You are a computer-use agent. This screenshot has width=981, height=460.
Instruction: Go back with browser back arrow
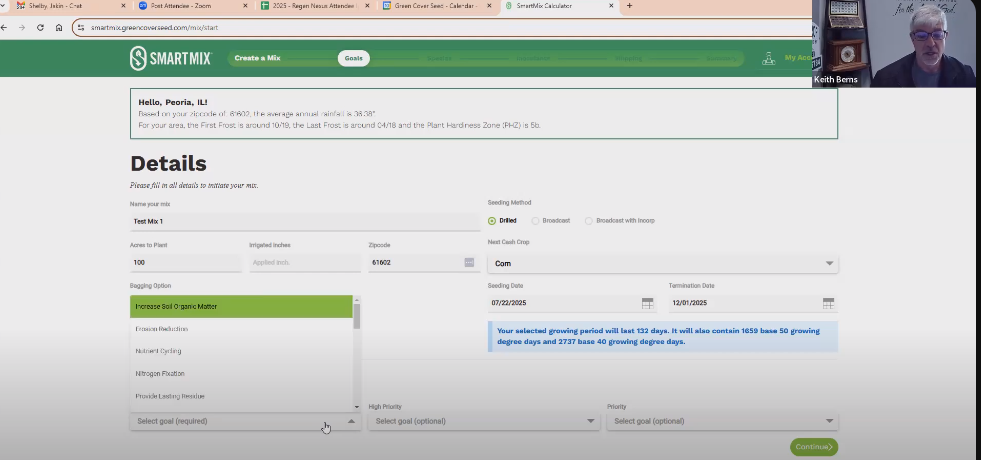point(4,28)
